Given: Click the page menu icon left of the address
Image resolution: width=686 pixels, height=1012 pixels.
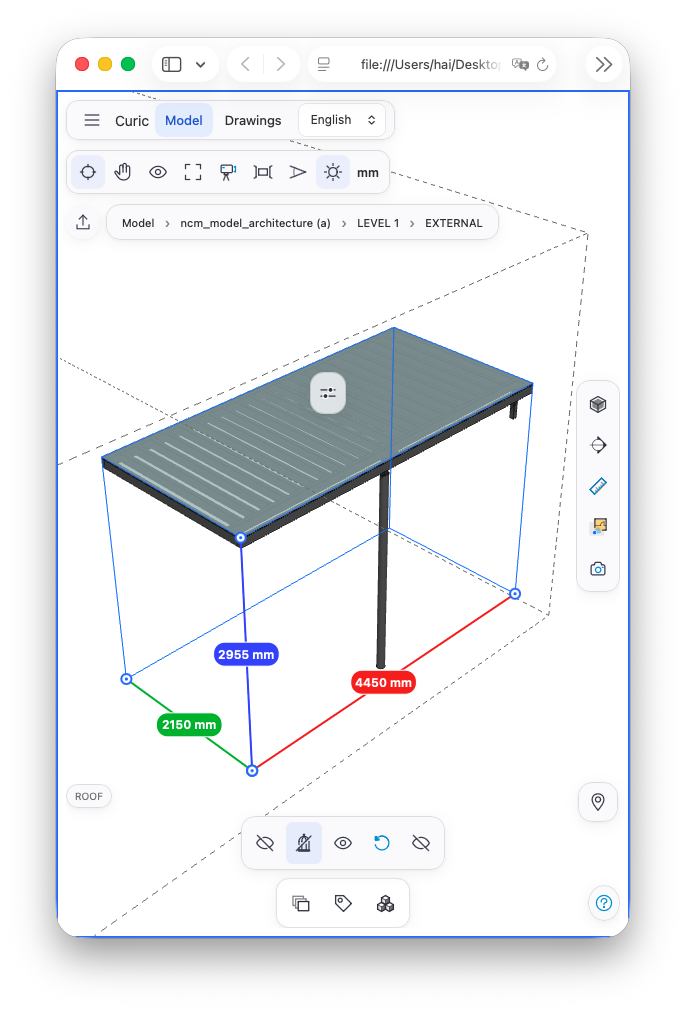Looking at the screenshot, I should click(x=324, y=65).
